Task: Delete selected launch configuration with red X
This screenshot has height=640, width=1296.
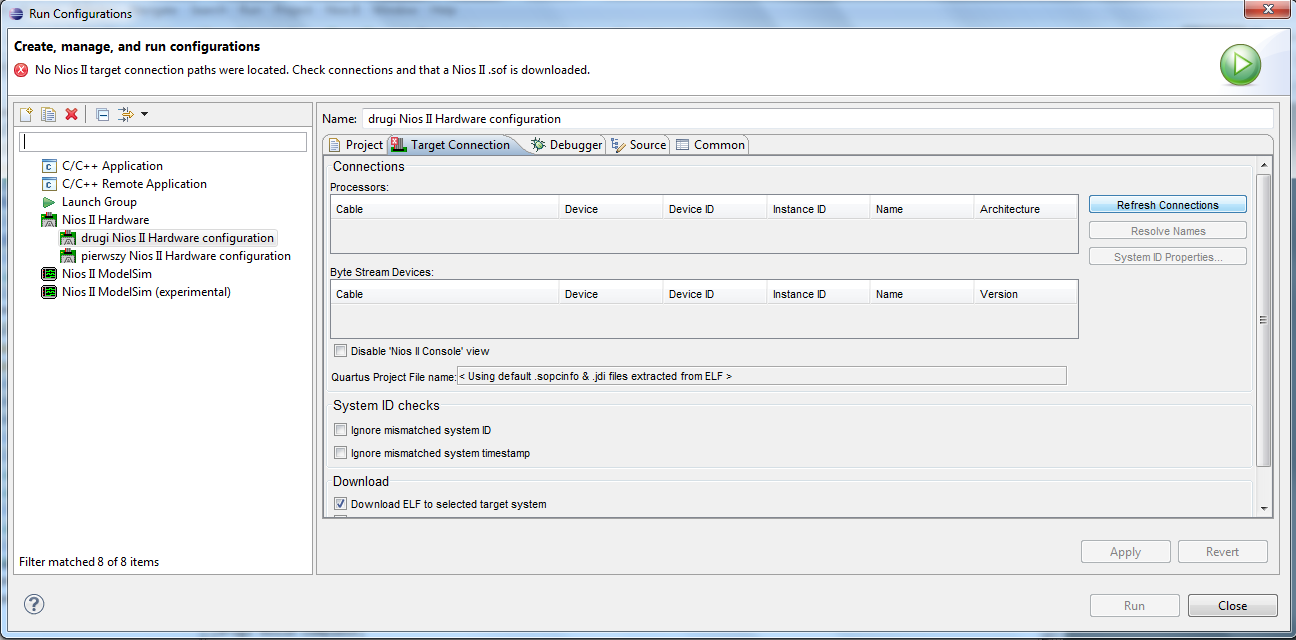Action: (71, 114)
